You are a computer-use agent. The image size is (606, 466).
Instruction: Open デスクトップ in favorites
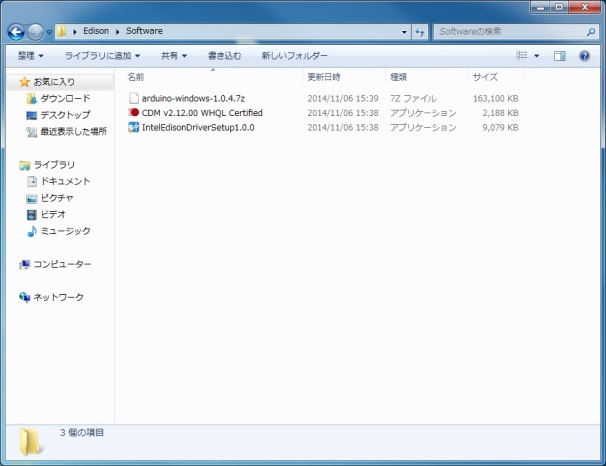point(65,115)
